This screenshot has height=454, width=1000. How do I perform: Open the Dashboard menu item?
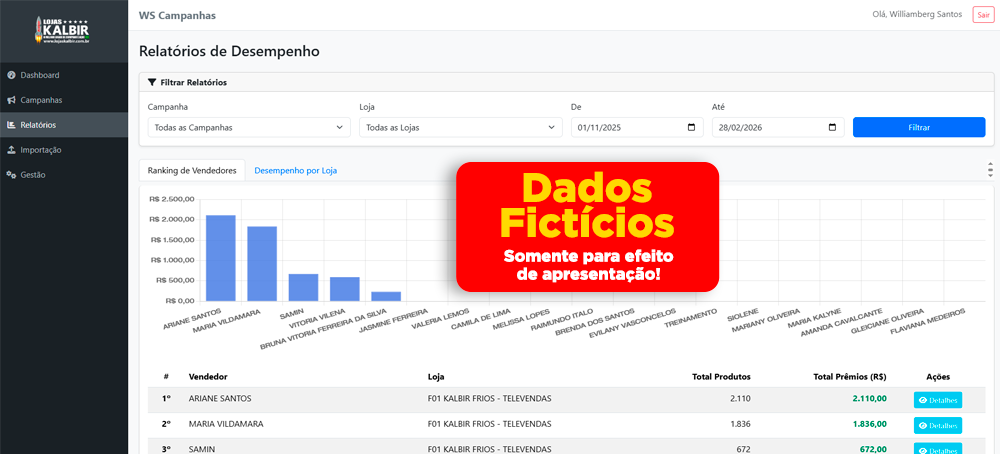point(64,75)
